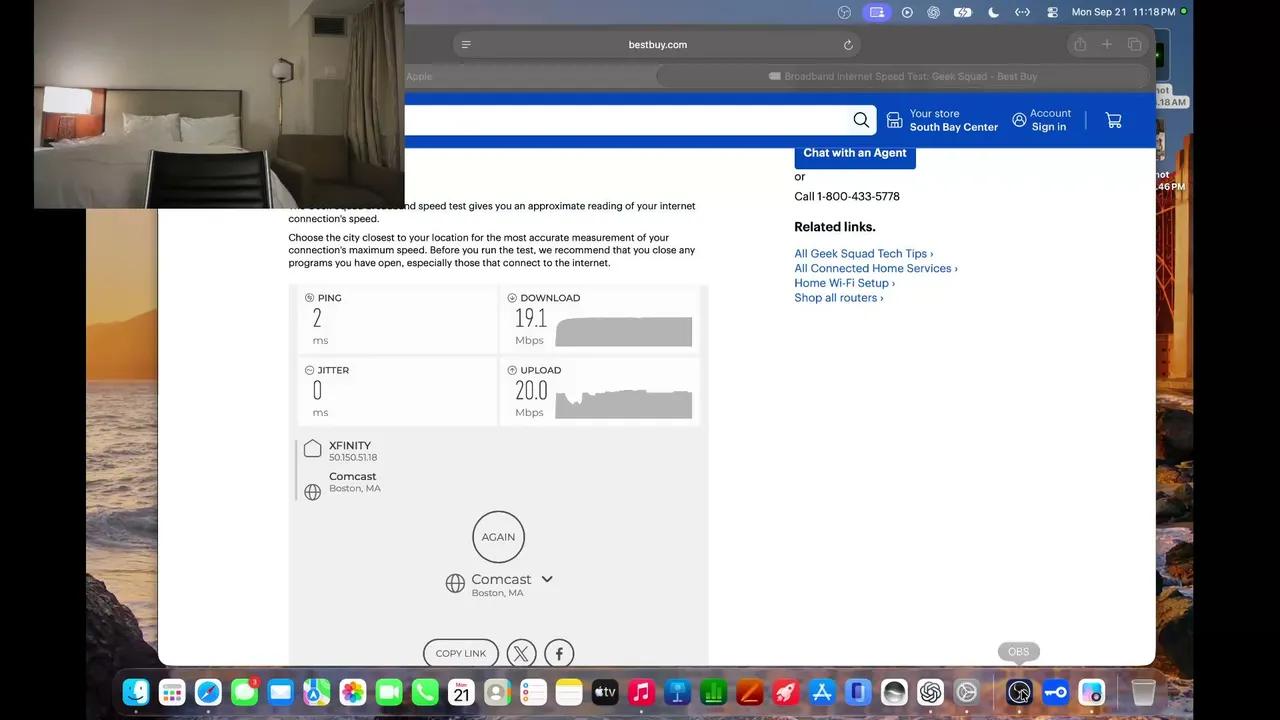Open the Best Buy shopping cart

tap(1113, 120)
